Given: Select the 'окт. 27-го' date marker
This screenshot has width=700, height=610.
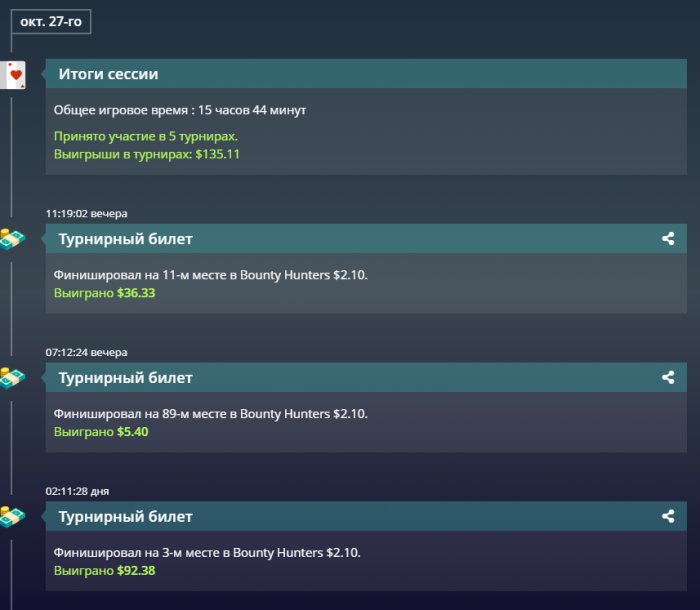Looking at the screenshot, I should [x=51, y=20].
